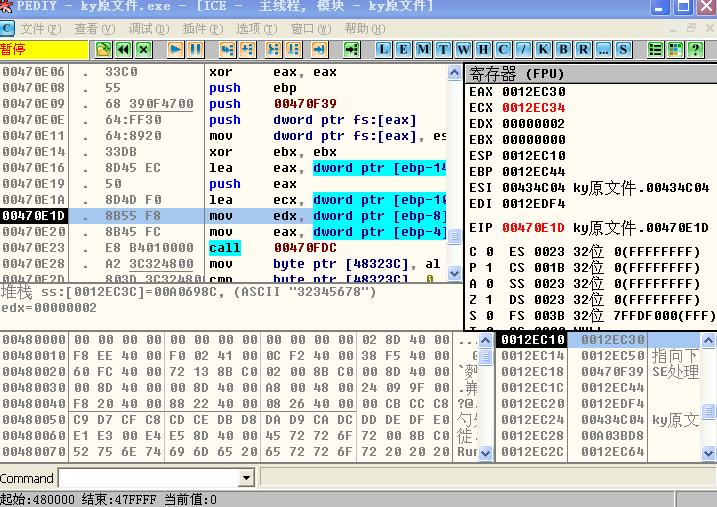Viewport: 717px width, 507px height.
Task: Select the ESI register value 00434C04
Action: click(x=534, y=188)
